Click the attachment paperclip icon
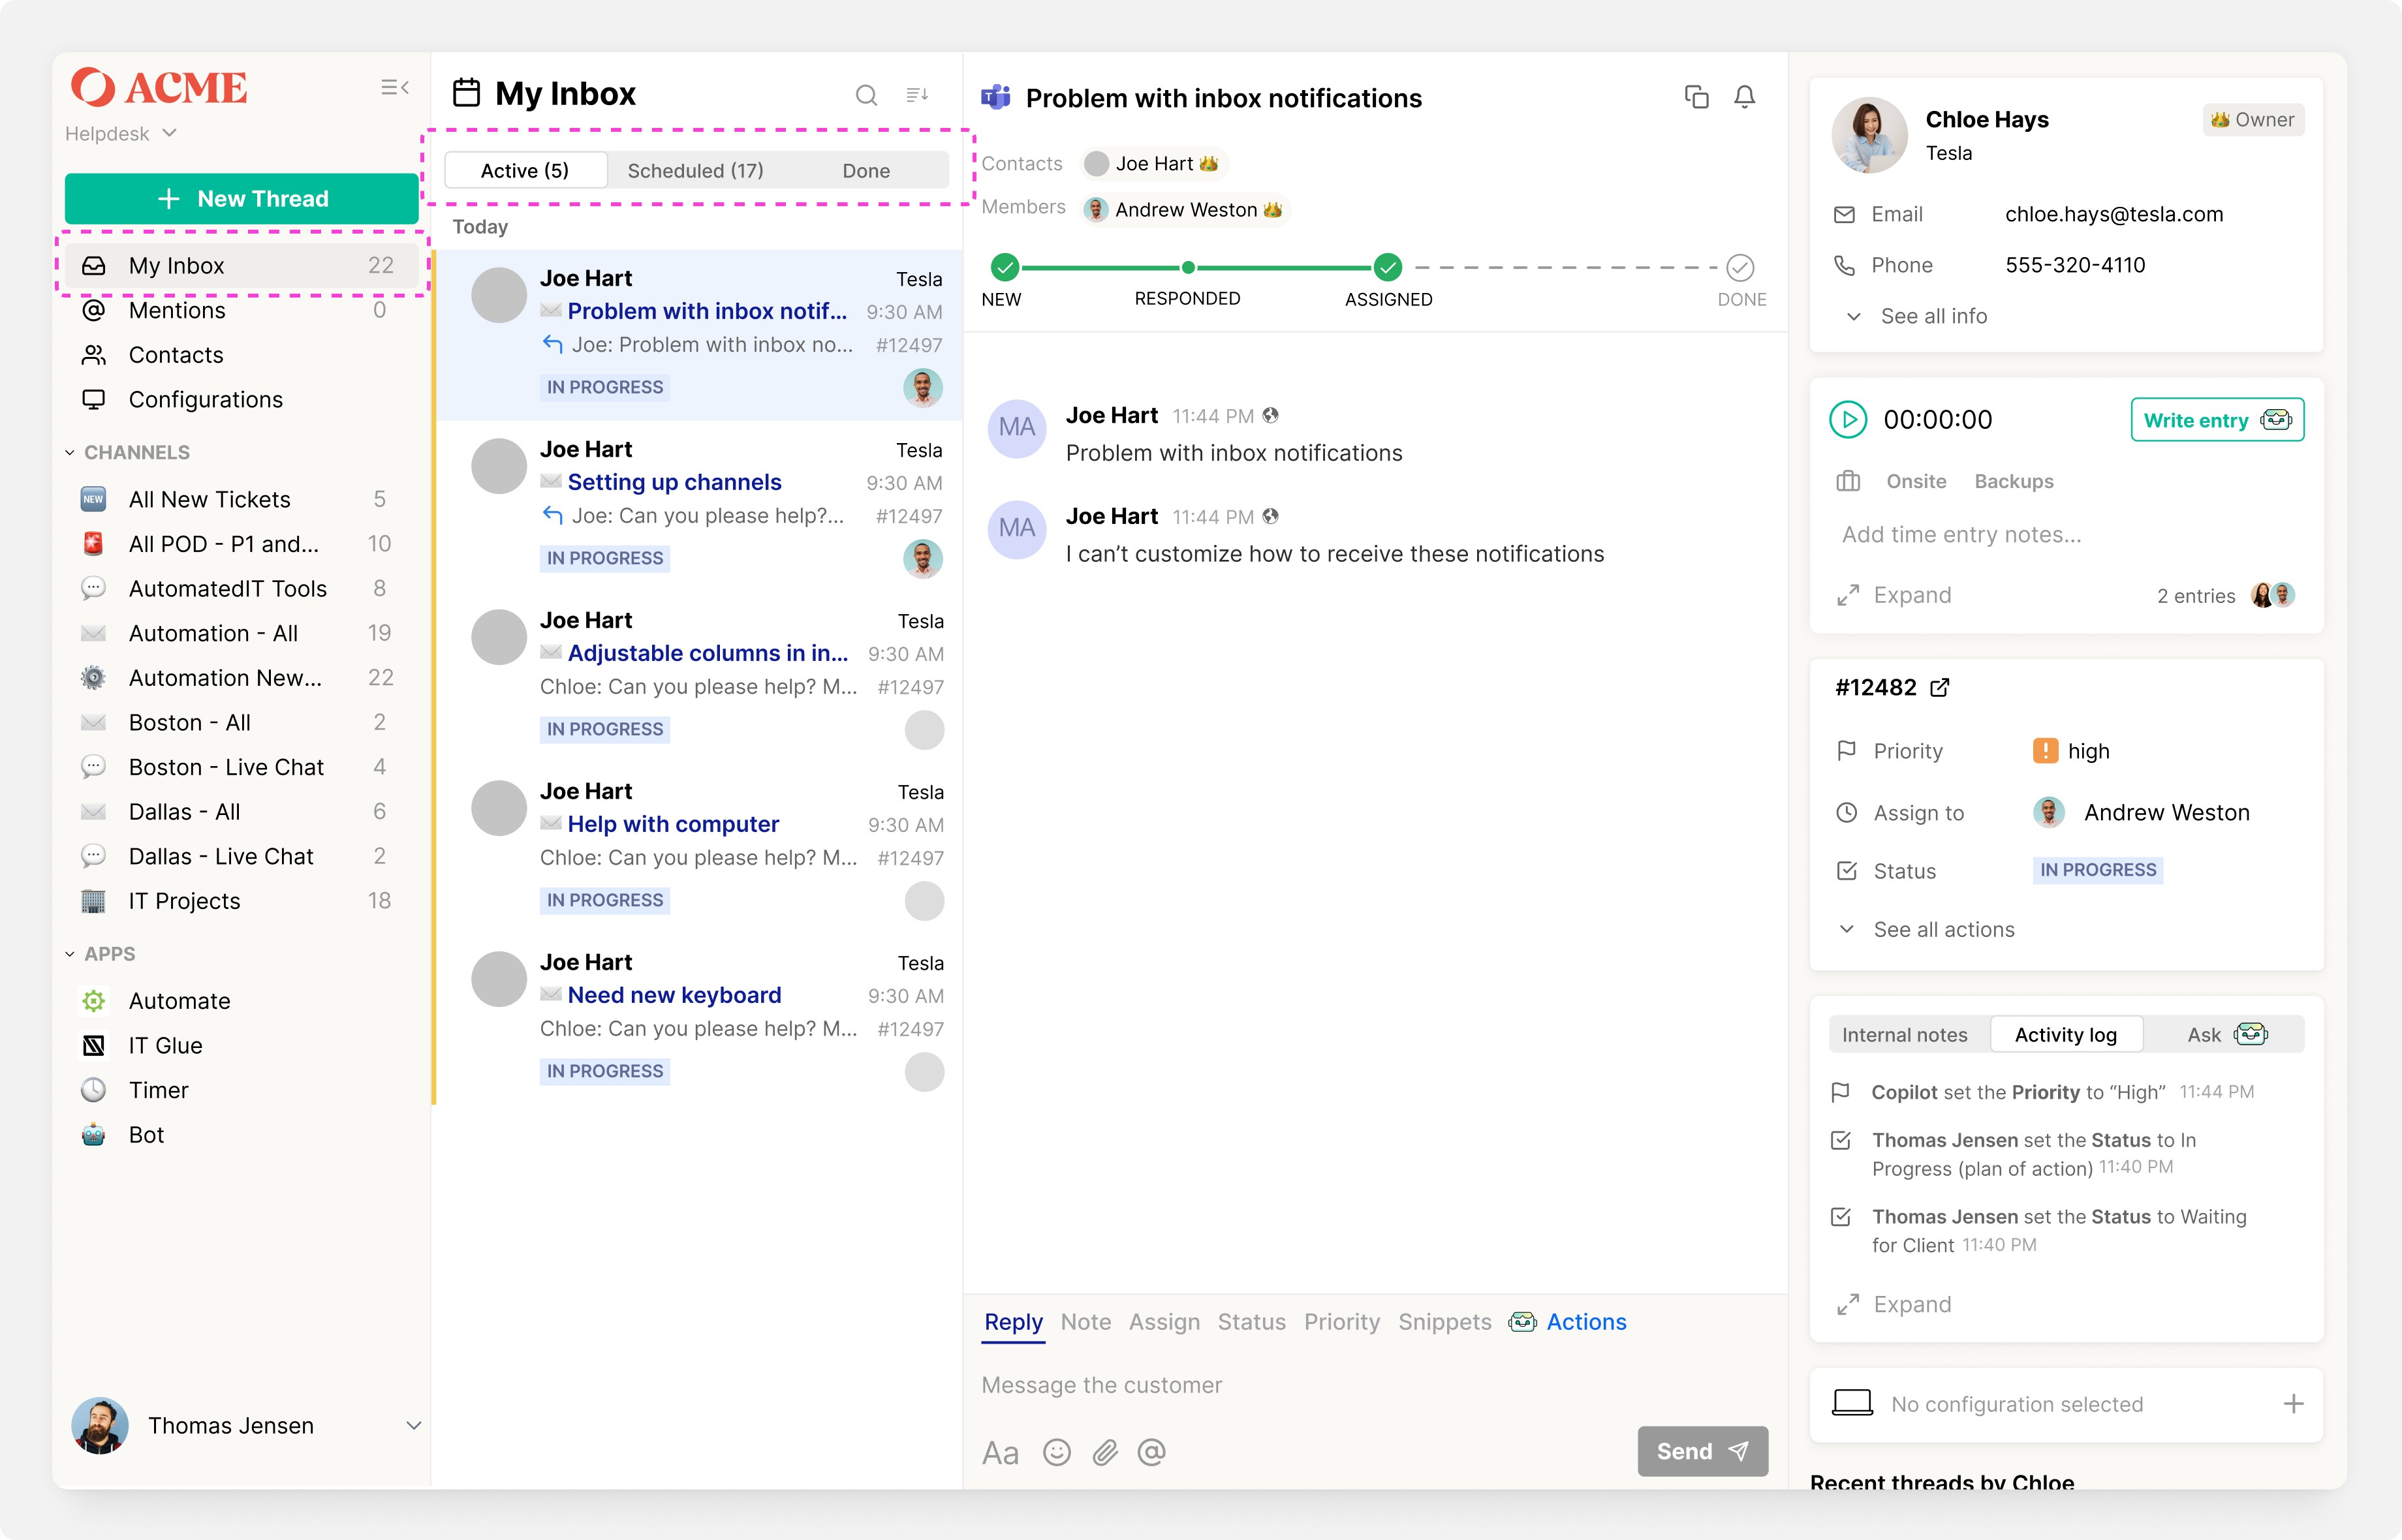This screenshot has height=1540, width=2402. (x=1105, y=1452)
